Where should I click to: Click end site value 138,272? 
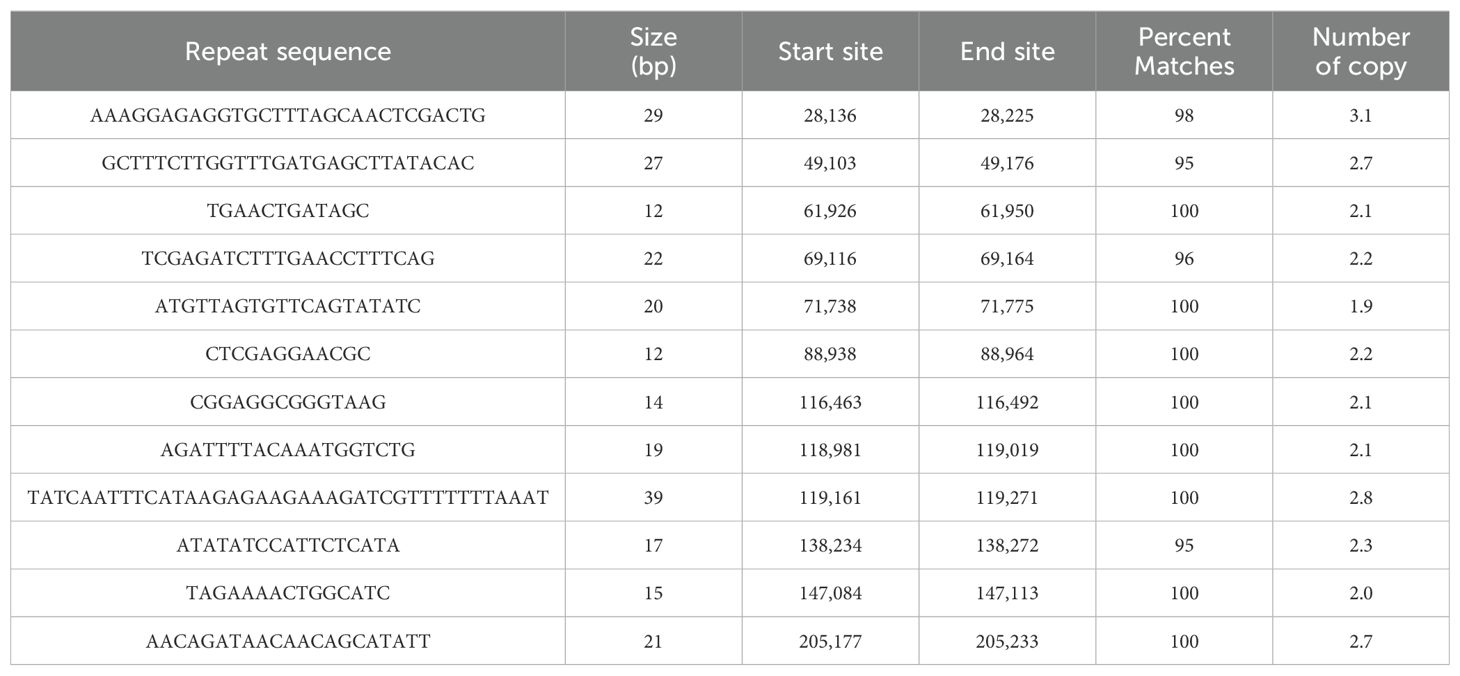point(1007,546)
